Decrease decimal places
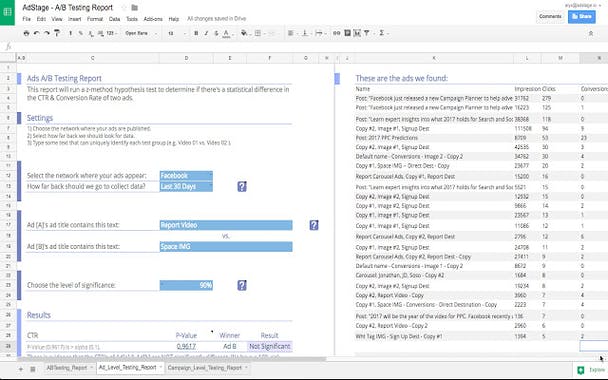608x380 pixels. coord(91,33)
